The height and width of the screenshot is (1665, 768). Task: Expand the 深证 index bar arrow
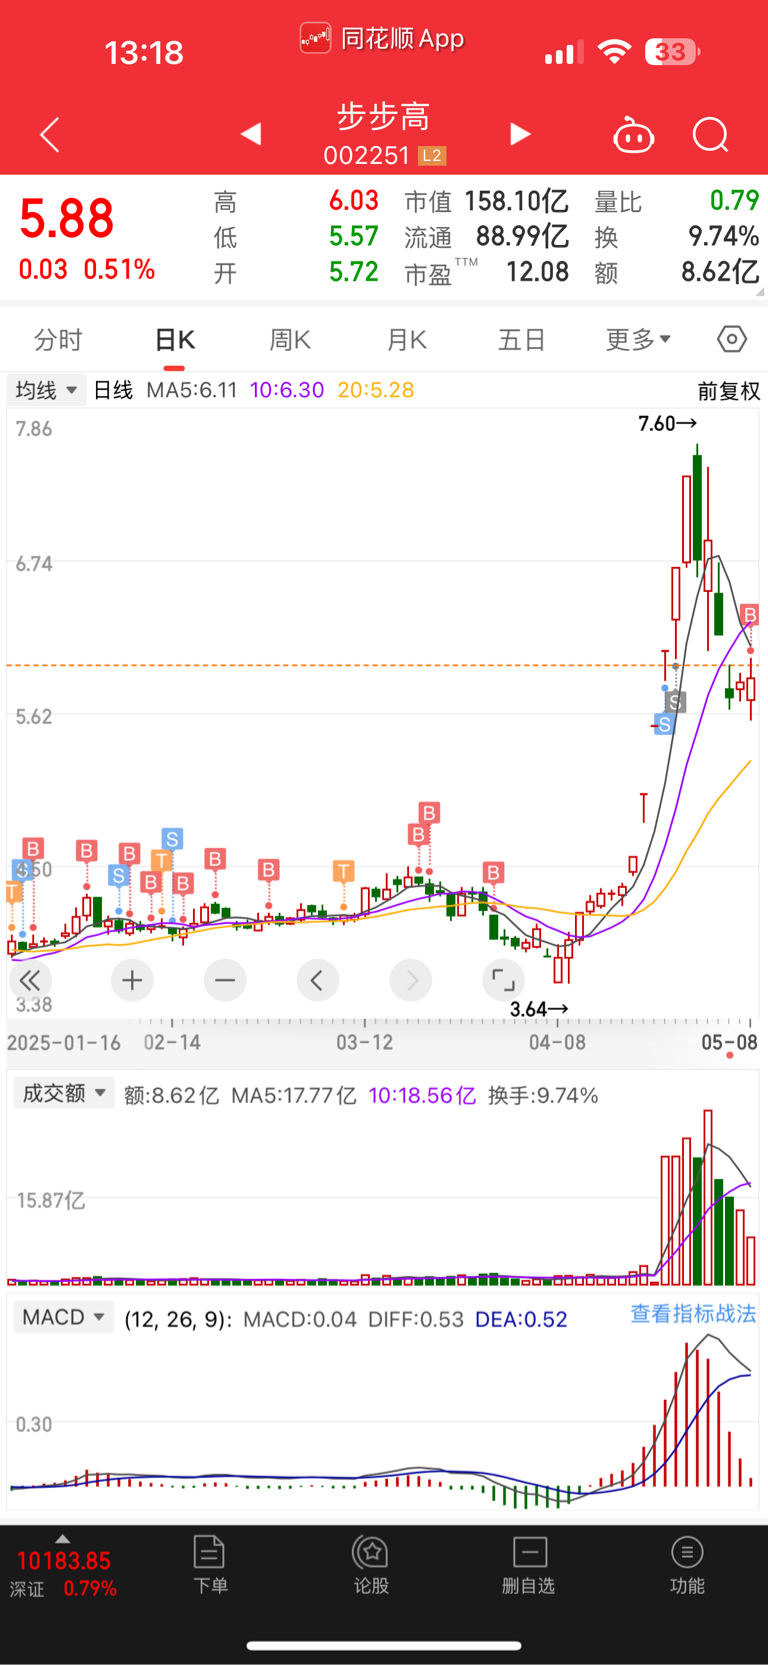pos(63,1539)
